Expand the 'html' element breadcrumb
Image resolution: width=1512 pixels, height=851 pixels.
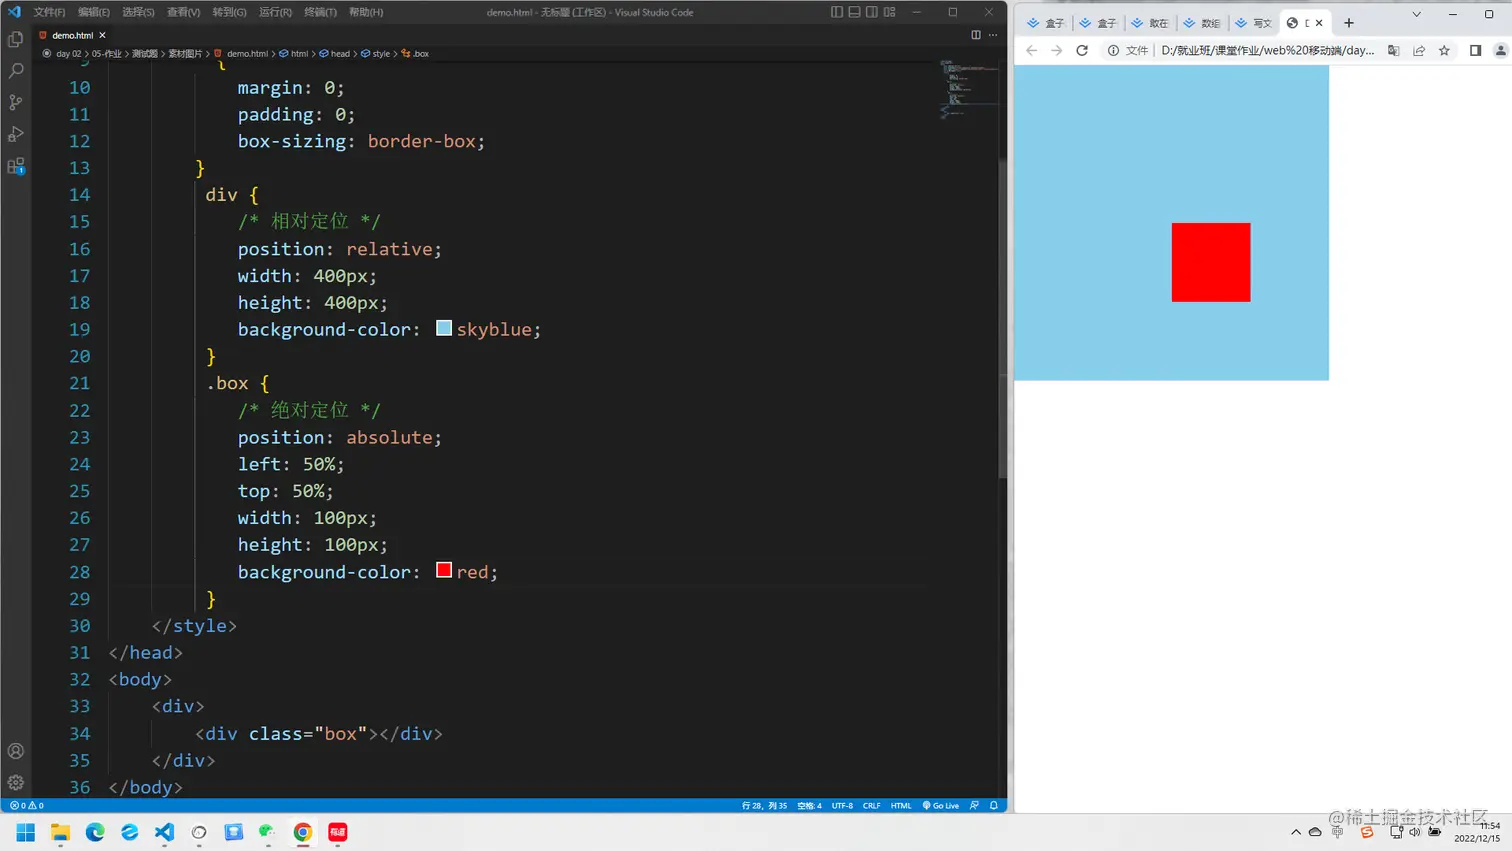[294, 54]
